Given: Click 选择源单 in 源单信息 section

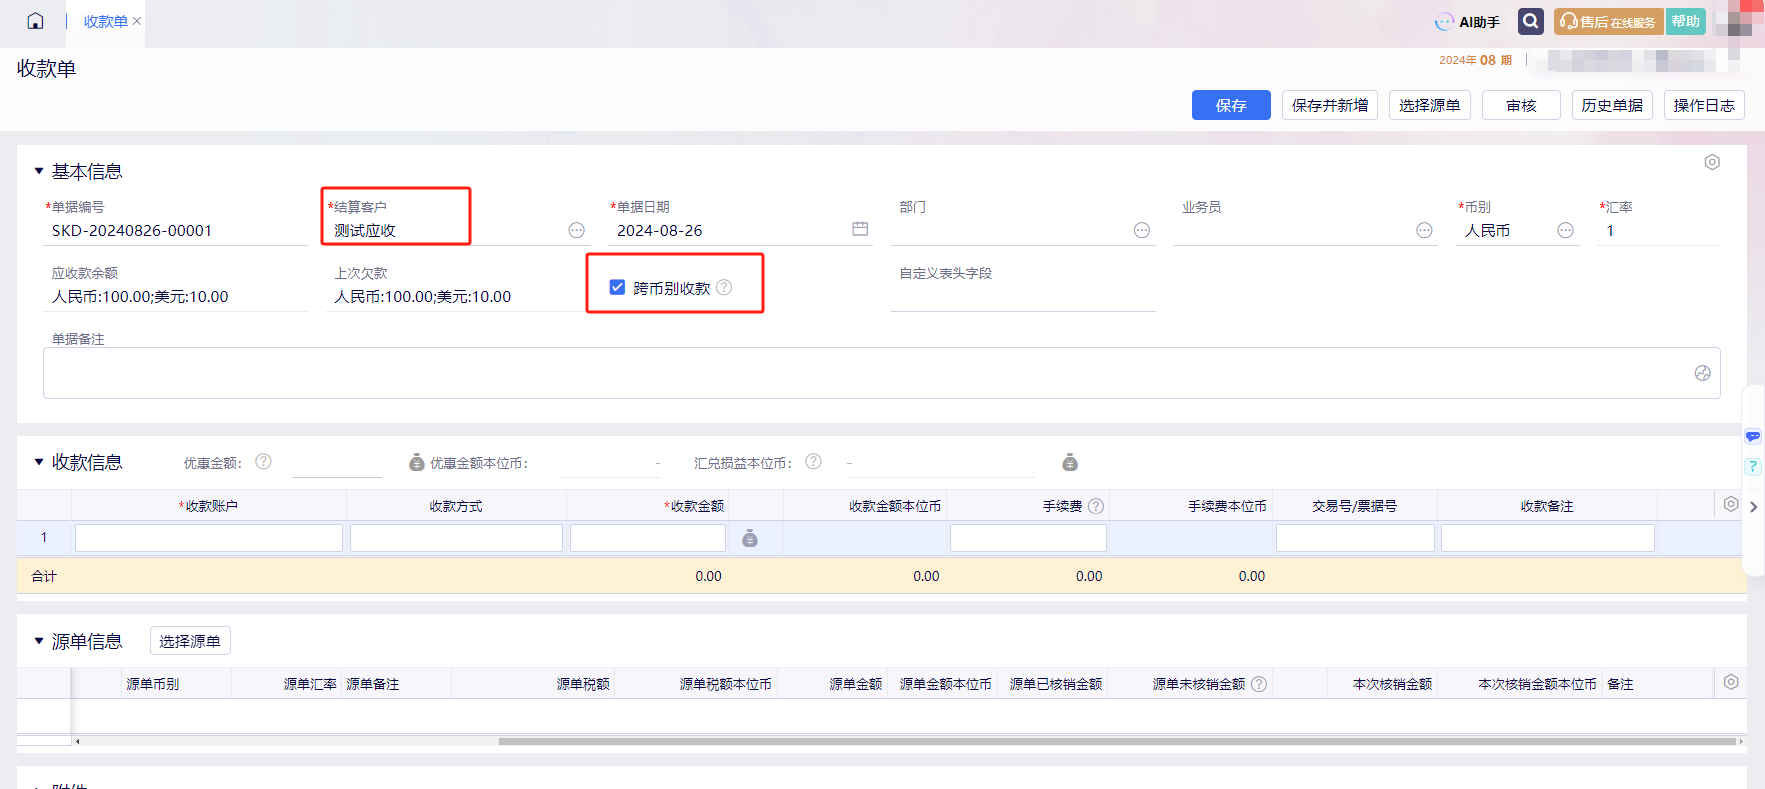Looking at the screenshot, I should coord(190,641).
